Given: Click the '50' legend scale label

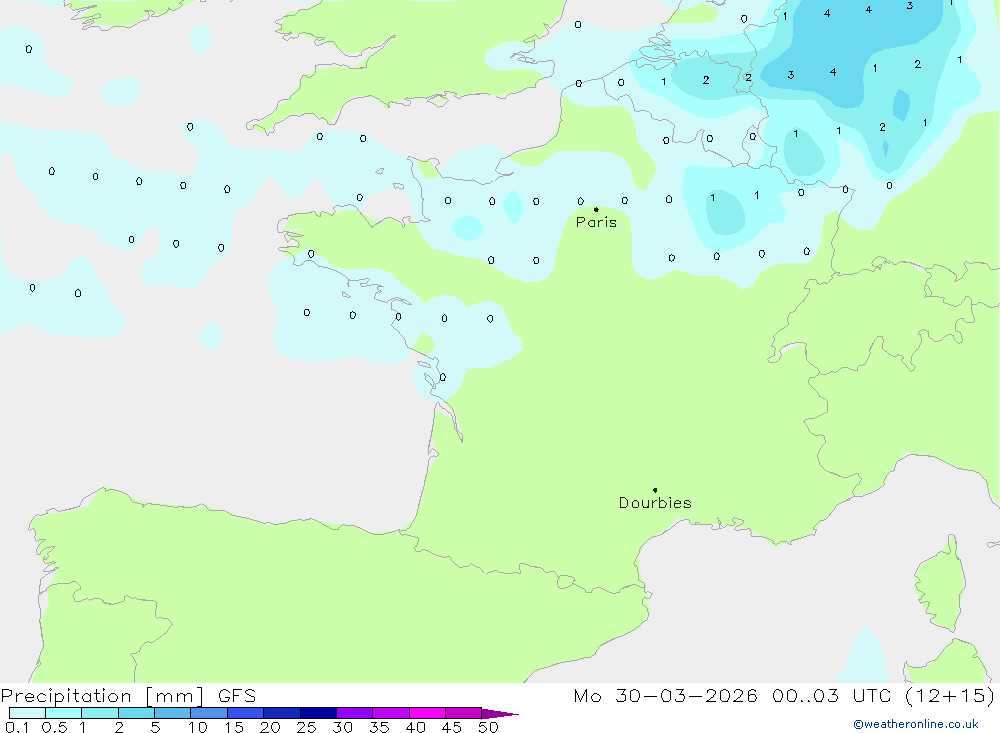Looking at the screenshot, I should click(x=488, y=727).
